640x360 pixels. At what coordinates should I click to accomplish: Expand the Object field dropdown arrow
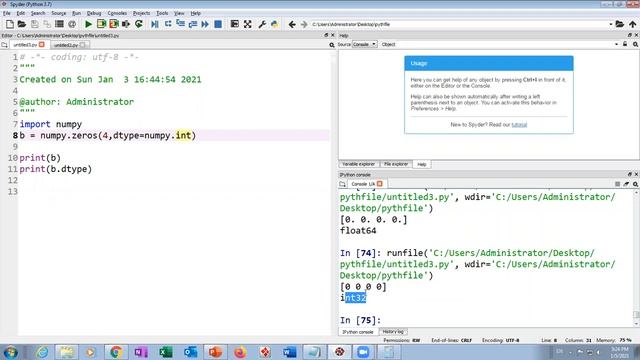point(616,44)
